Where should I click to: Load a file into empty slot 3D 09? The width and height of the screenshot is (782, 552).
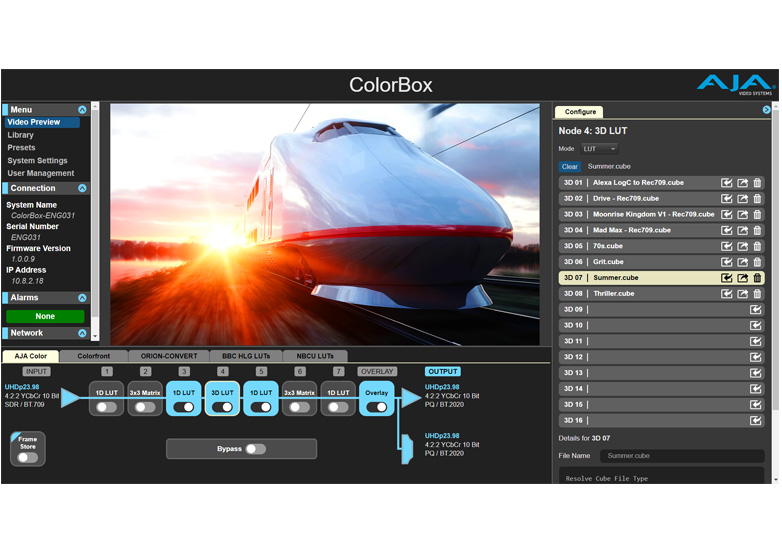click(x=756, y=310)
